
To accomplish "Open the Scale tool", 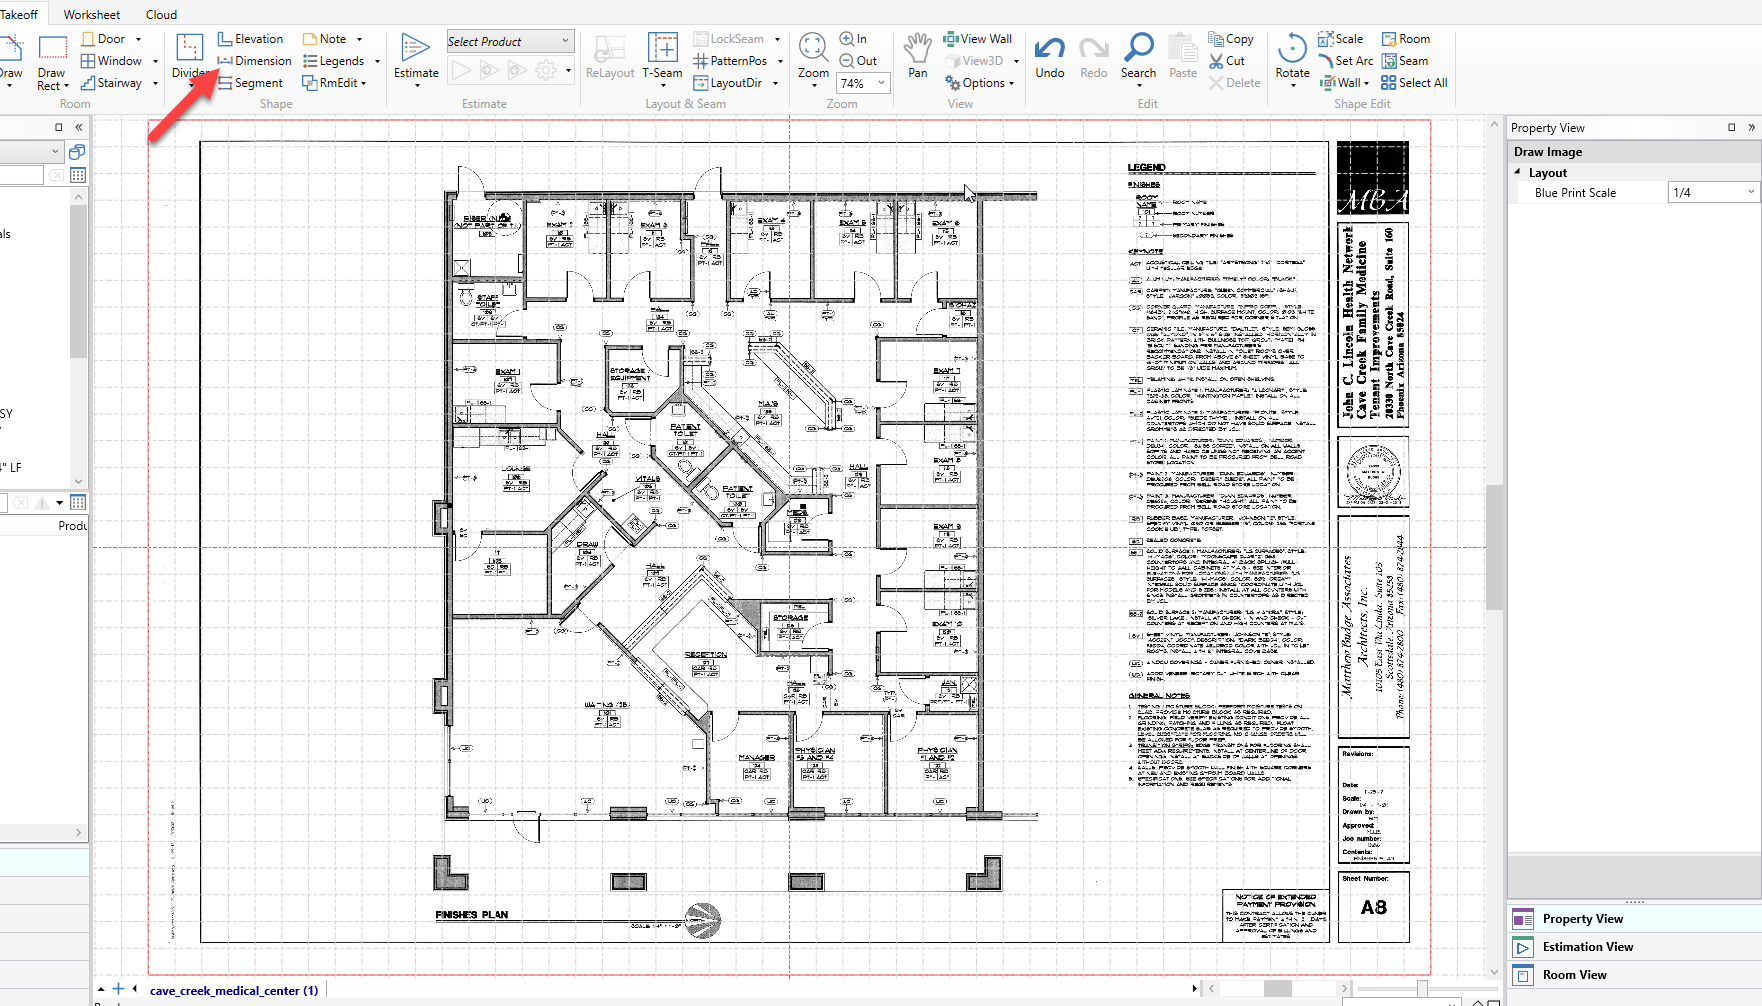I will click(x=1340, y=39).
